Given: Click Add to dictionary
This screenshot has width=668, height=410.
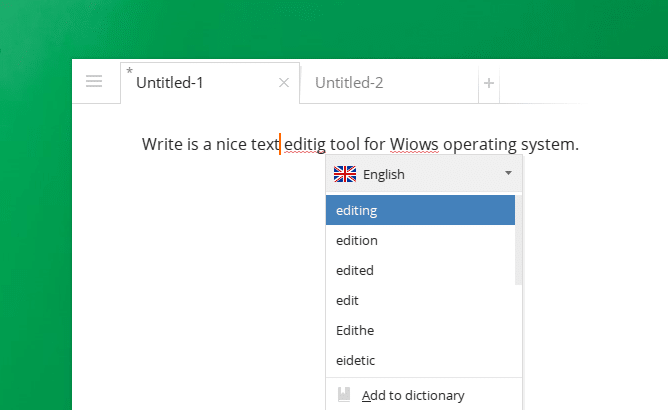Looking at the screenshot, I should (424, 395).
